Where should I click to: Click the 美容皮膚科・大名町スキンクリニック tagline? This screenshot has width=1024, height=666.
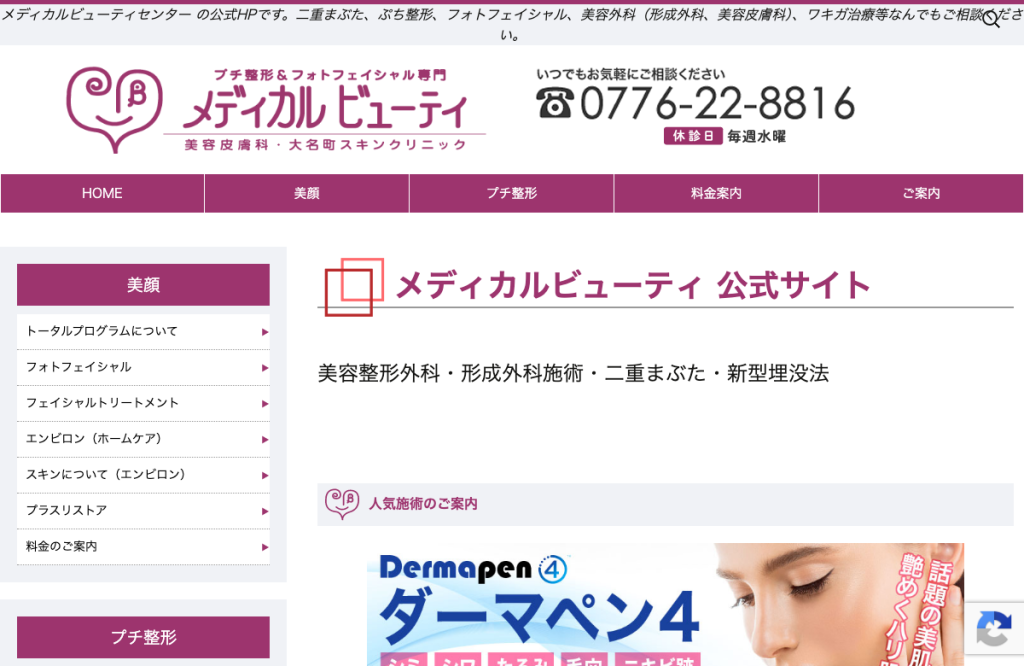click(325, 145)
